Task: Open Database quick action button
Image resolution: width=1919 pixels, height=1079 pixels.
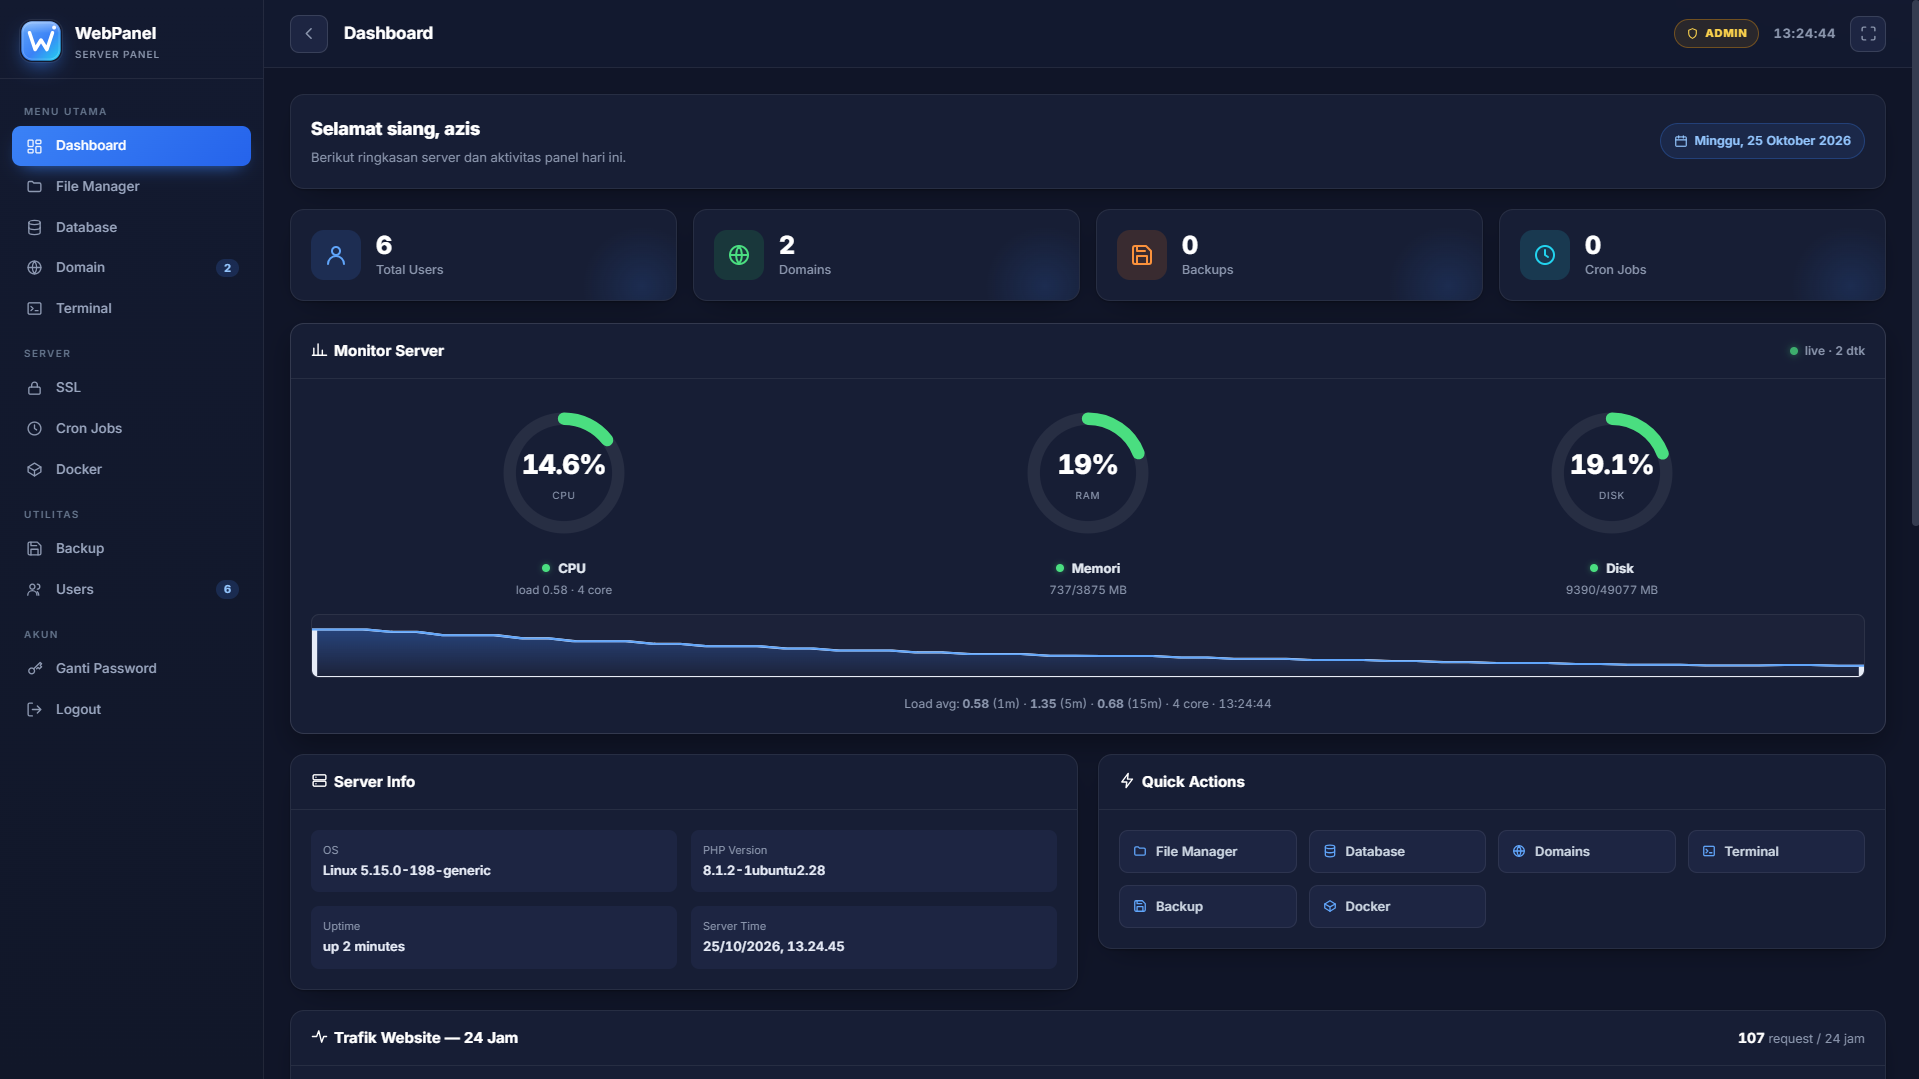Action: (x=1397, y=852)
